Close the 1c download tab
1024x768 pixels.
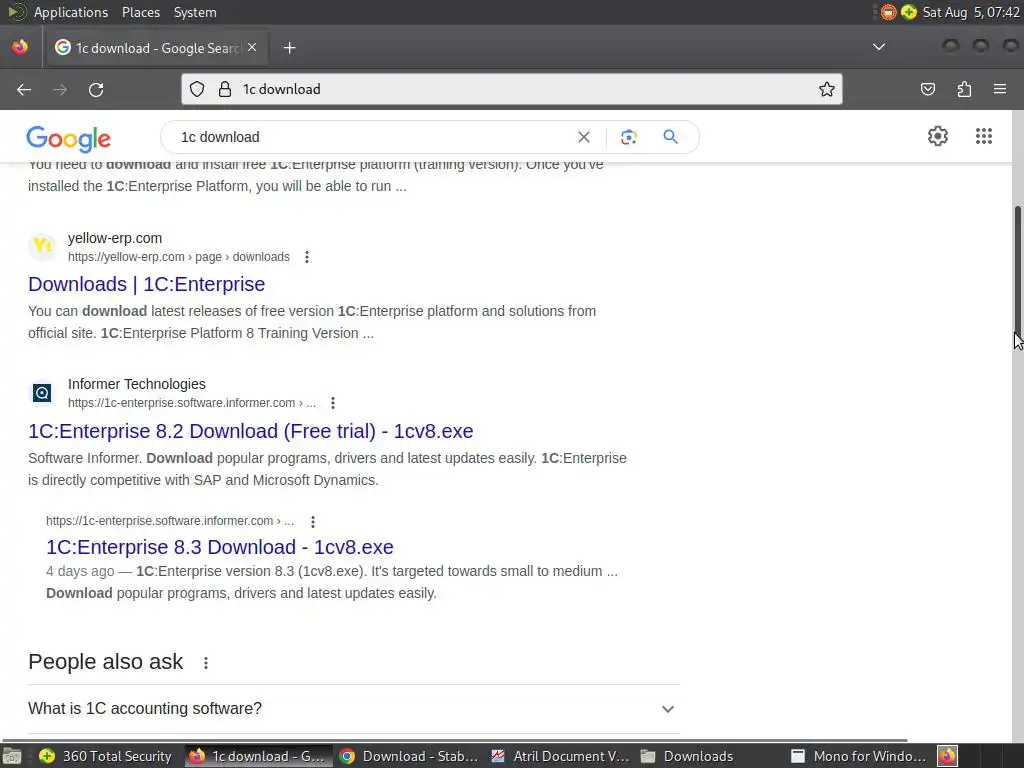[x=252, y=48]
